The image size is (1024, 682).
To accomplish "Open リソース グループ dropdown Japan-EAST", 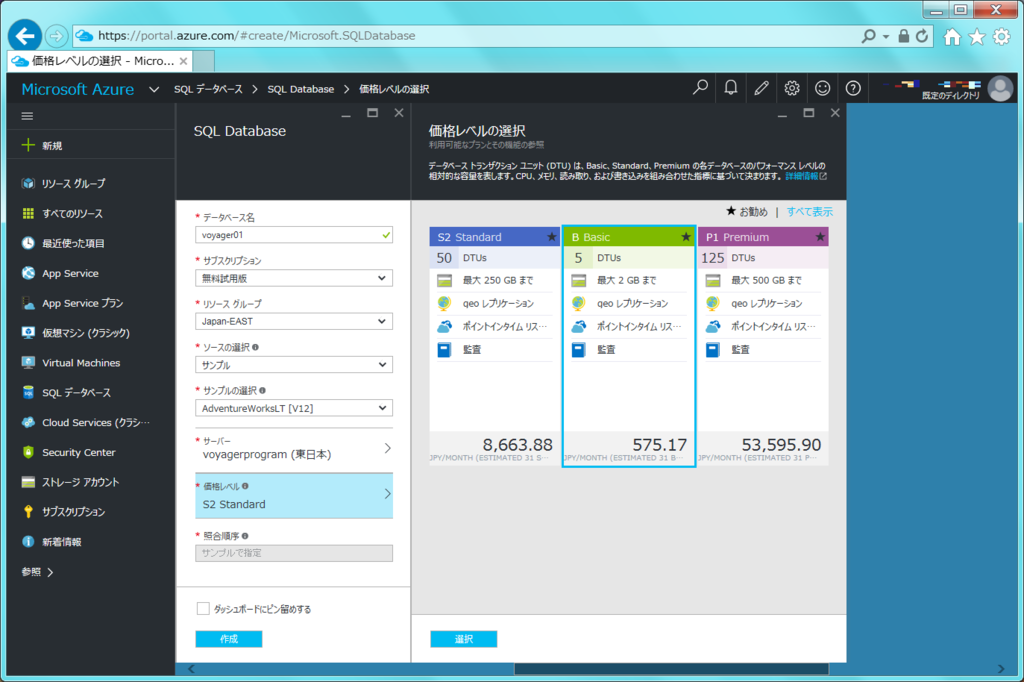I will pos(294,321).
